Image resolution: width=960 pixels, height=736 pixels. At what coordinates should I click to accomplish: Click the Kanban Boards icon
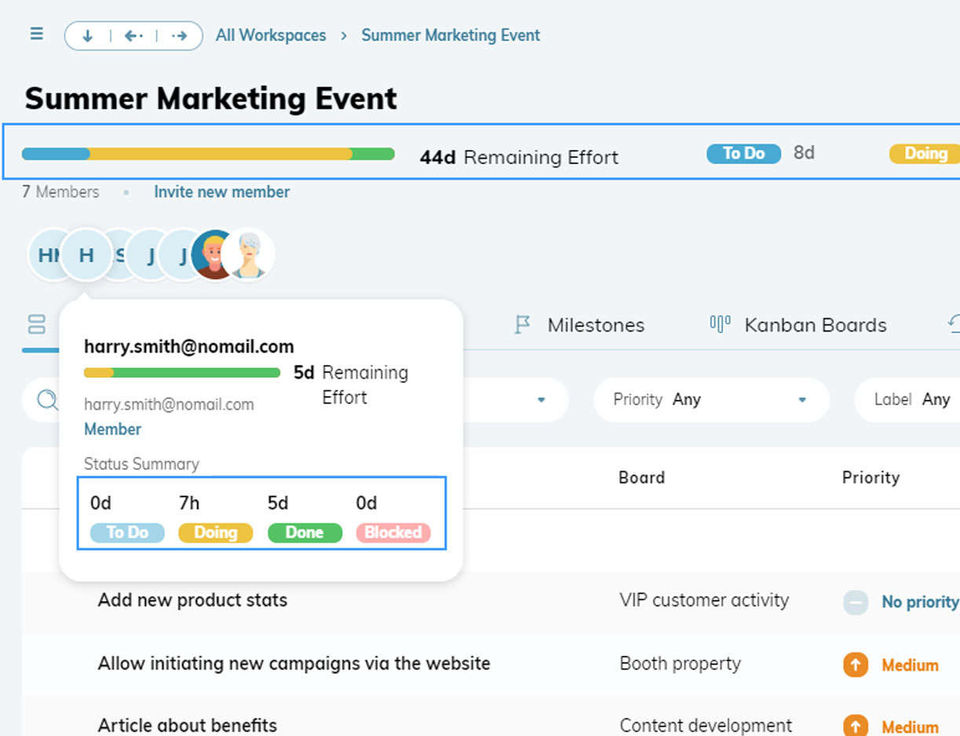coord(720,324)
